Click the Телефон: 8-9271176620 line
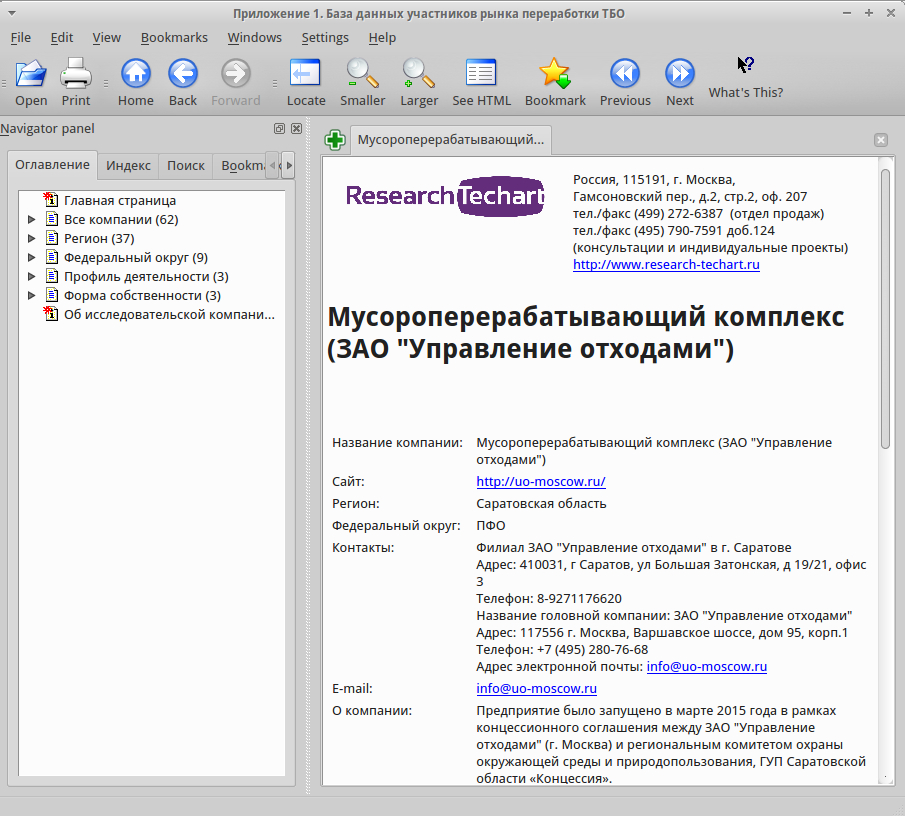This screenshot has height=816, width=905. coord(549,598)
